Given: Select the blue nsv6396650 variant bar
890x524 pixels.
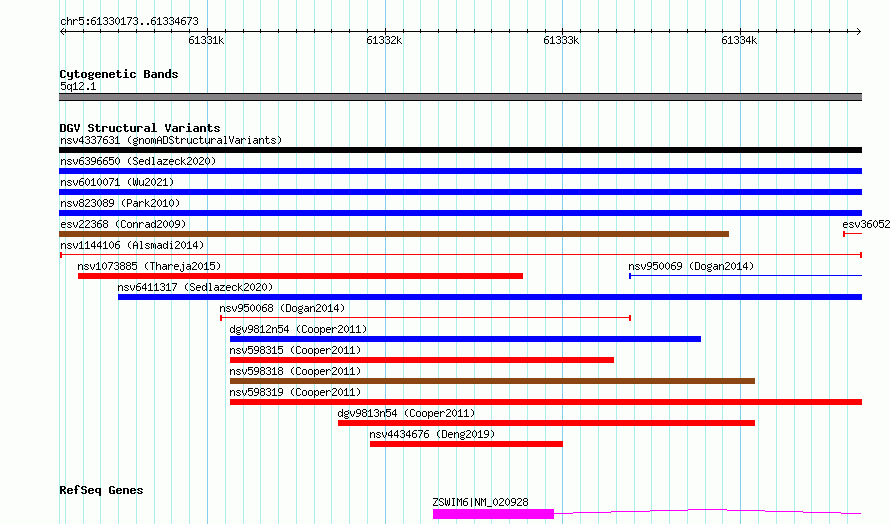Looking at the screenshot, I should (x=460, y=171).
